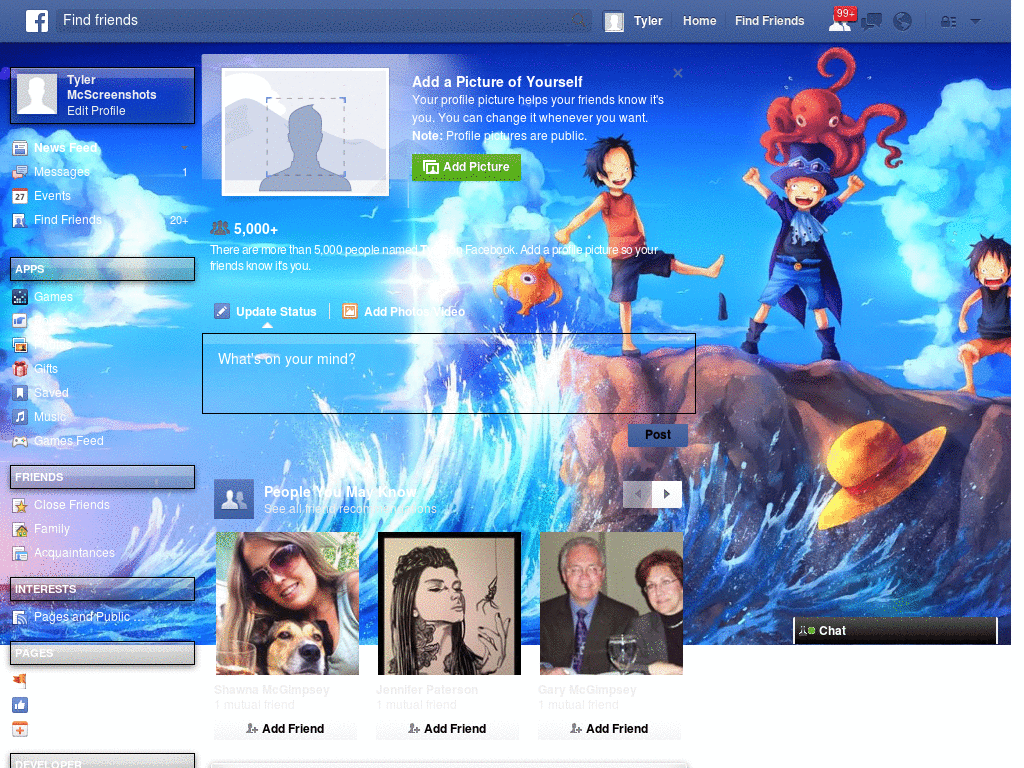Expand News Feed sort options arrow

coord(185,148)
